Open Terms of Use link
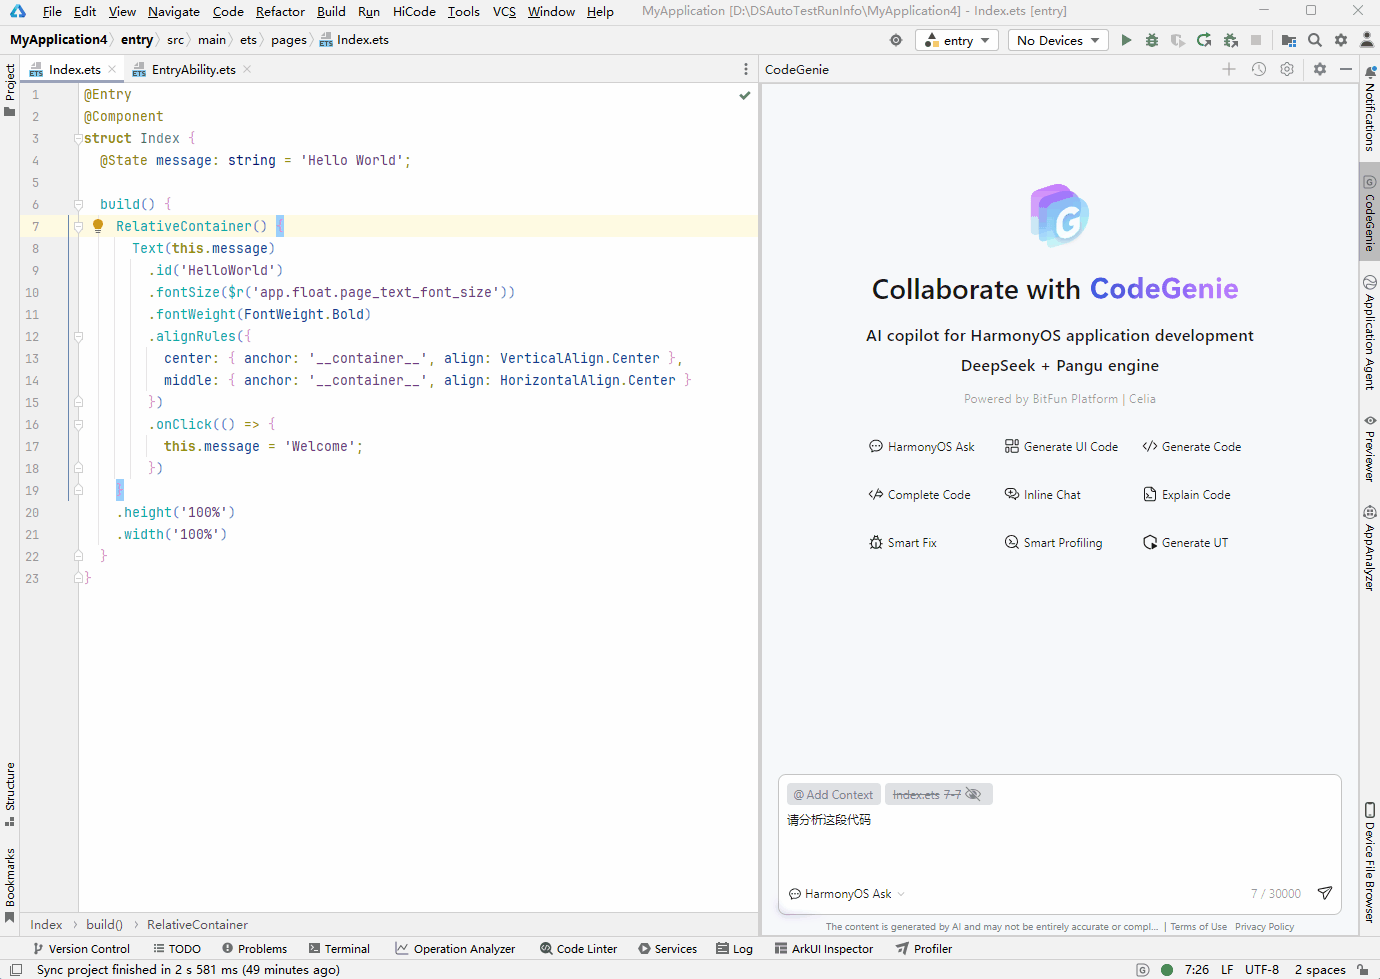The height and width of the screenshot is (979, 1380). click(1198, 927)
